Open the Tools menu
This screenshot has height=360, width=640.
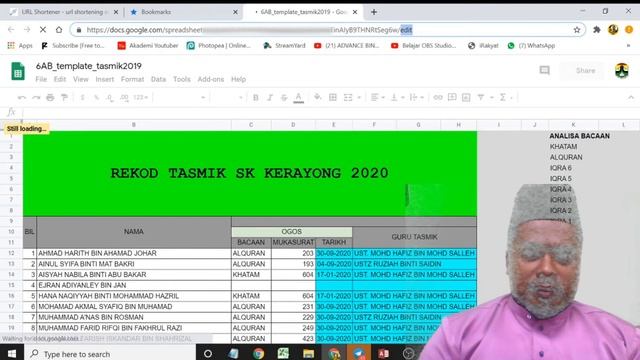[182, 79]
